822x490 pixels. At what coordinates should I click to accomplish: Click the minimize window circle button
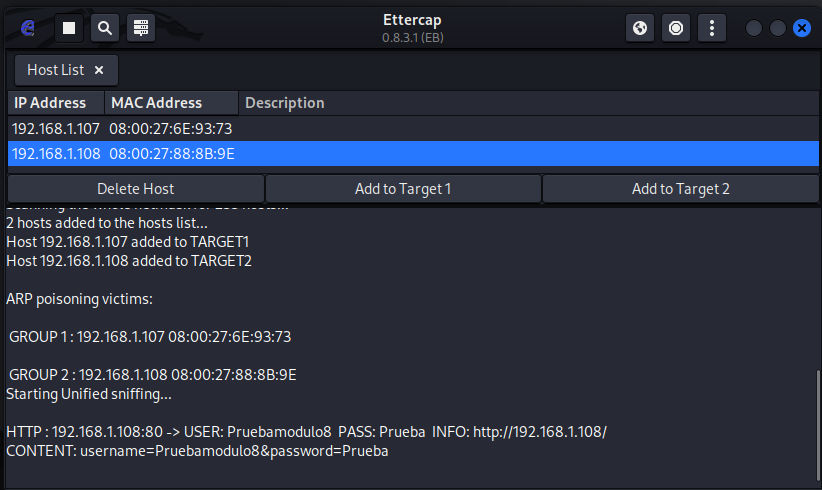pos(754,28)
